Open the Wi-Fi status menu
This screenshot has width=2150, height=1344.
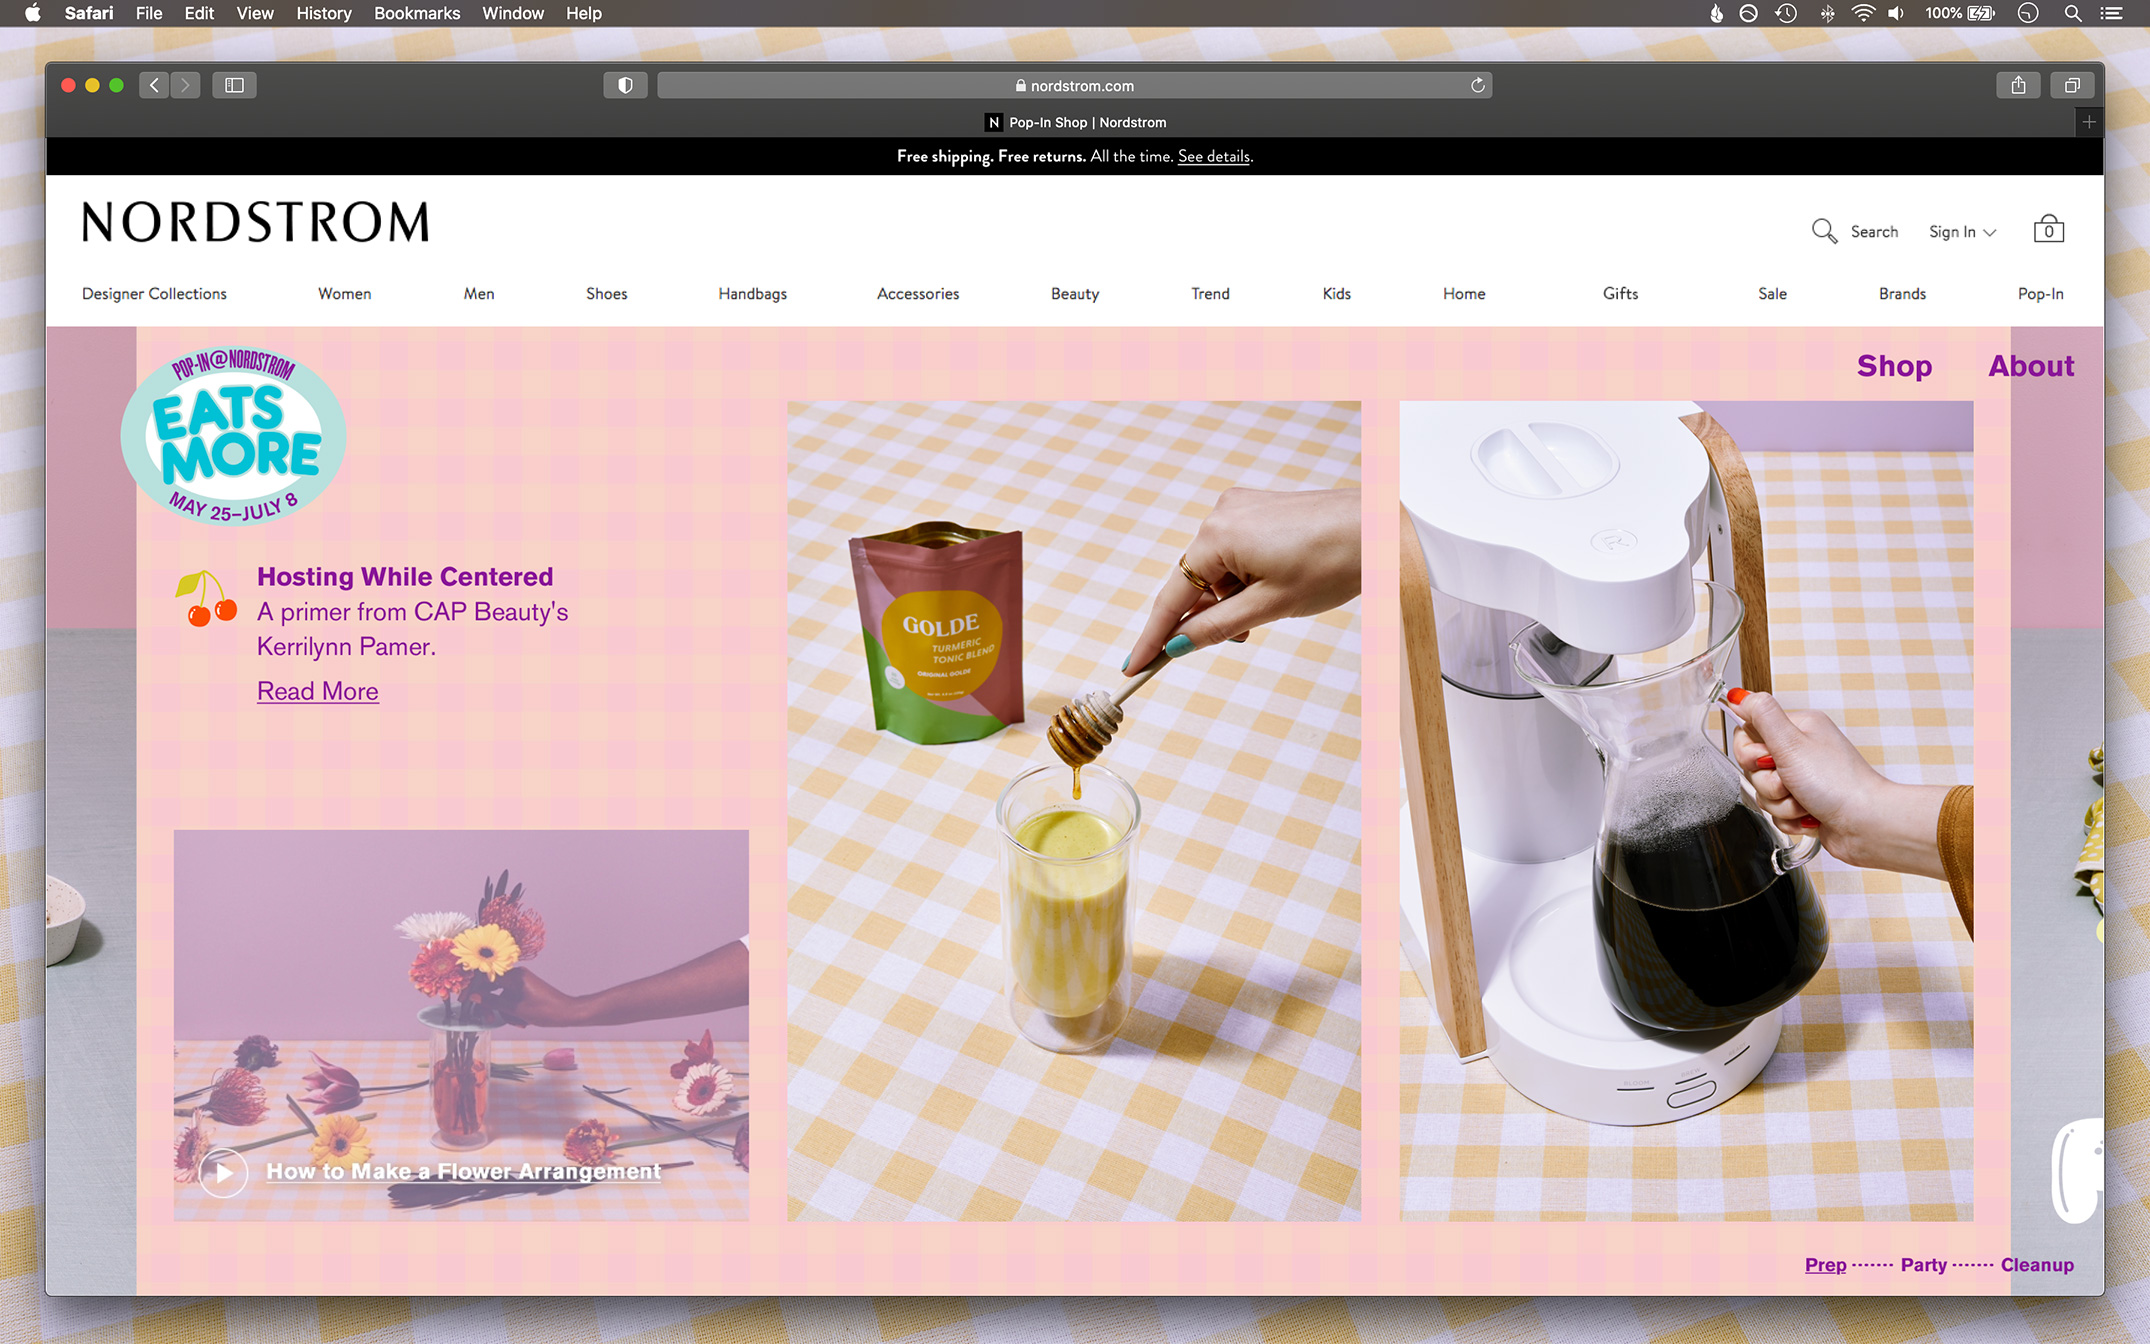click(1862, 13)
